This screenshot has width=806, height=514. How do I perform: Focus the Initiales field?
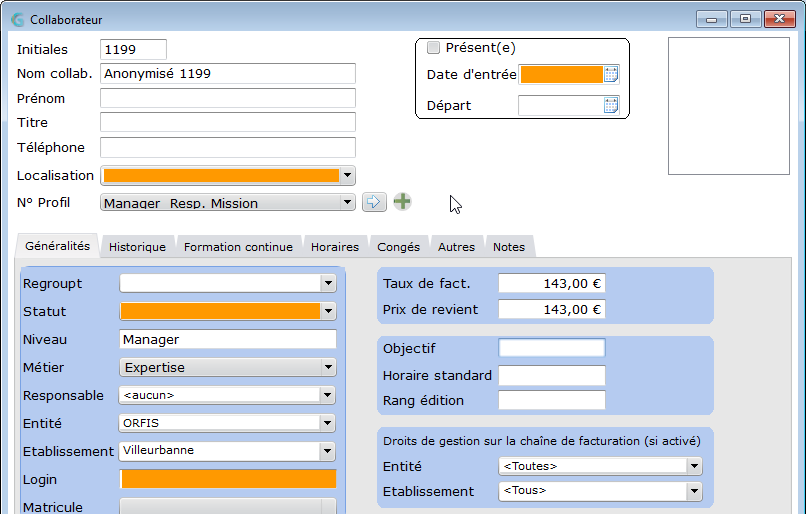tap(133, 49)
